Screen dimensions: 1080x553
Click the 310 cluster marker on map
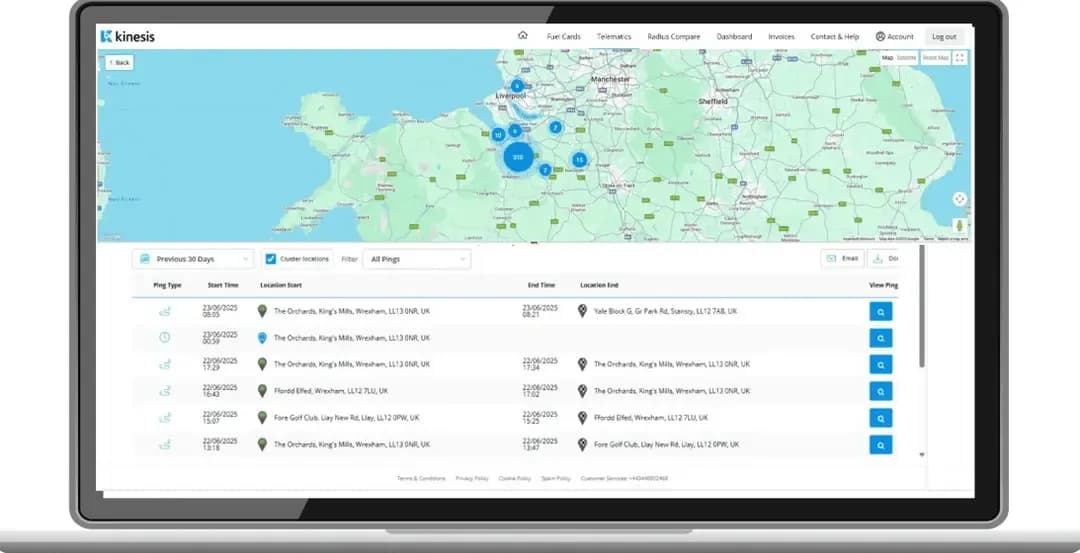(518, 157)
